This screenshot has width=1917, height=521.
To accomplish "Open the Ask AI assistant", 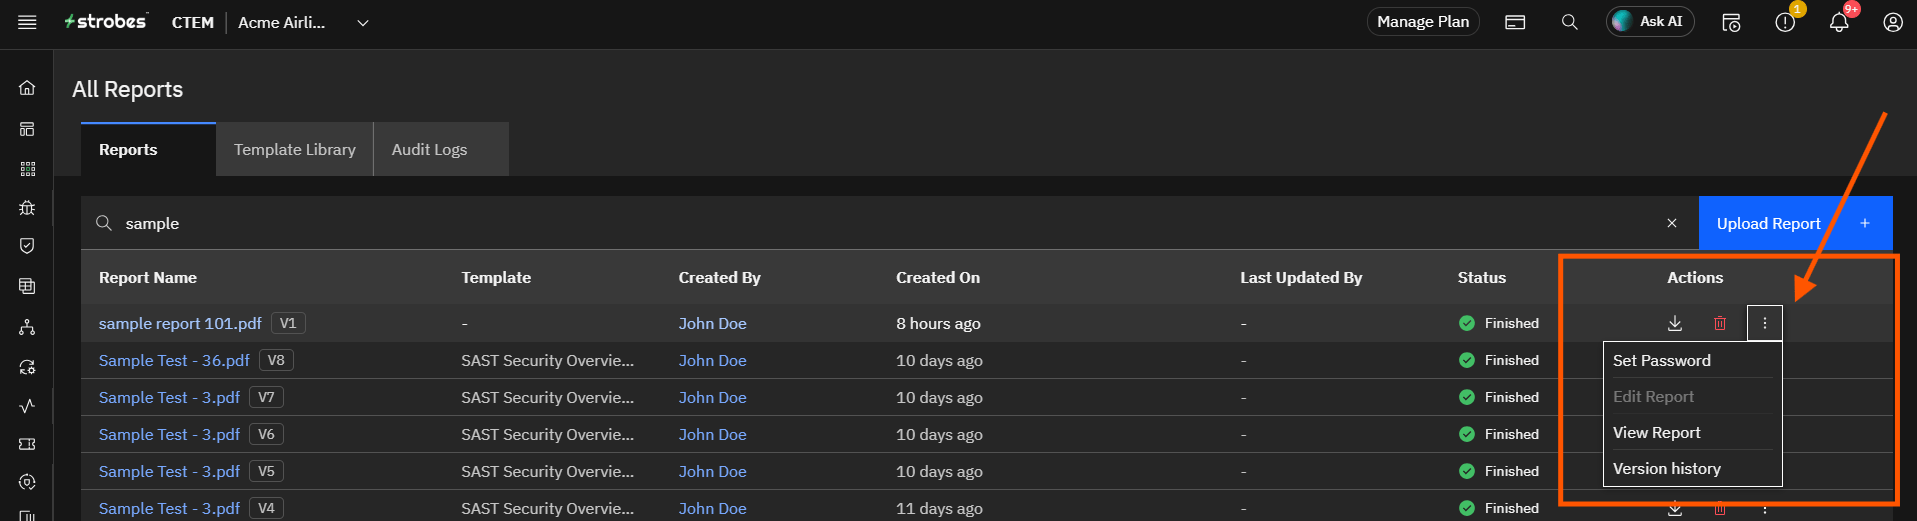I will coord(1650,22).
